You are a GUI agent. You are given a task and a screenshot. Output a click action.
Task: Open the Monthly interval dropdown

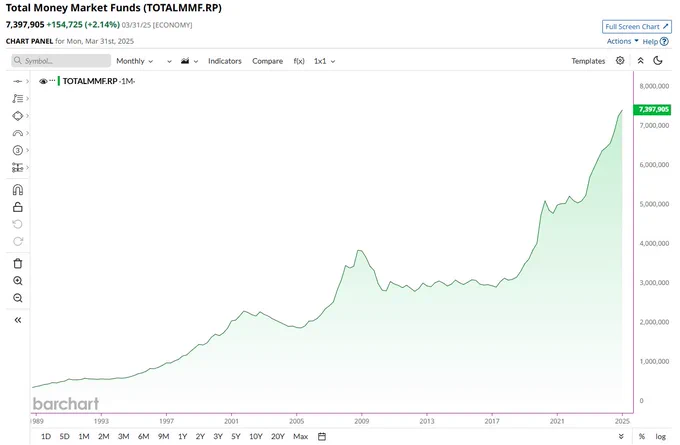click(x=134, y=61)
